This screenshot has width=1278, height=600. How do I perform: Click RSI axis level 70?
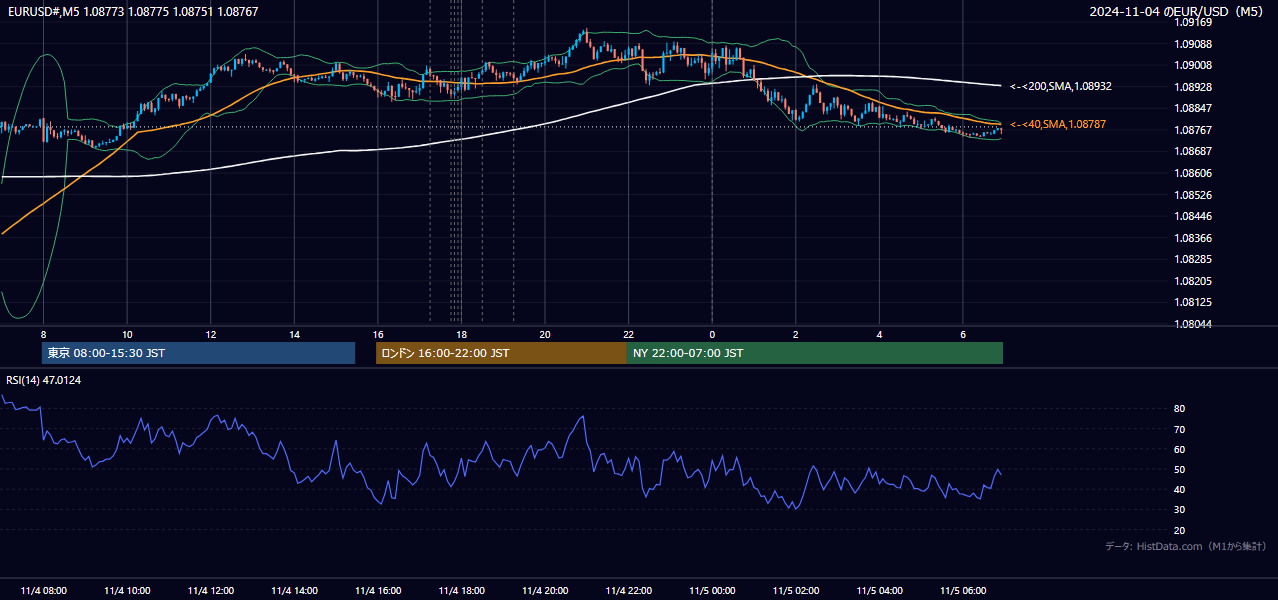click(1180, 429)
